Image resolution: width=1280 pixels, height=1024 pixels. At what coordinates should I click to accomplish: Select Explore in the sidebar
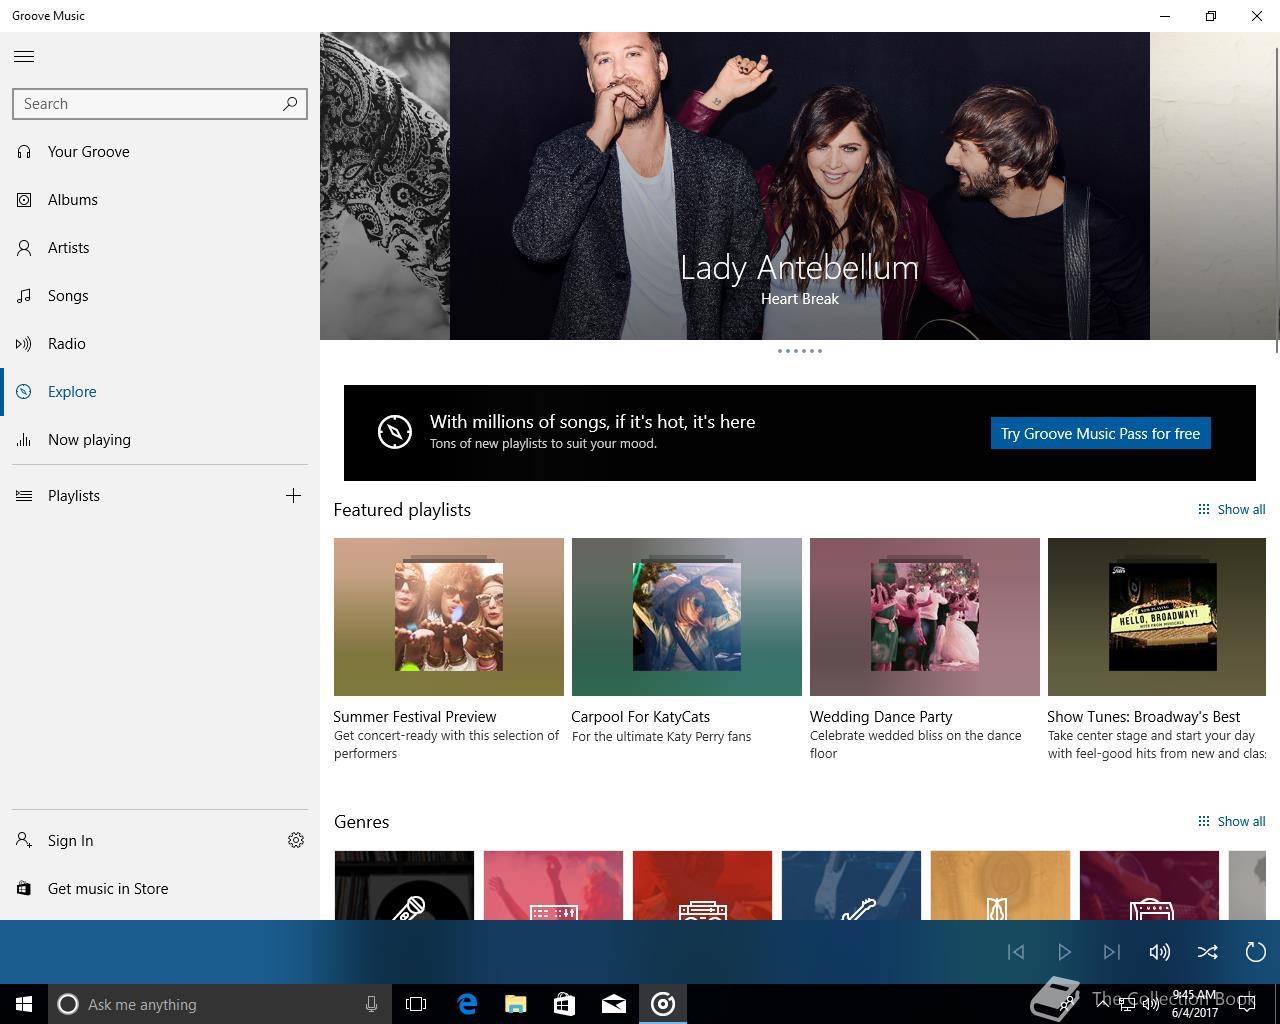[160, 392]
